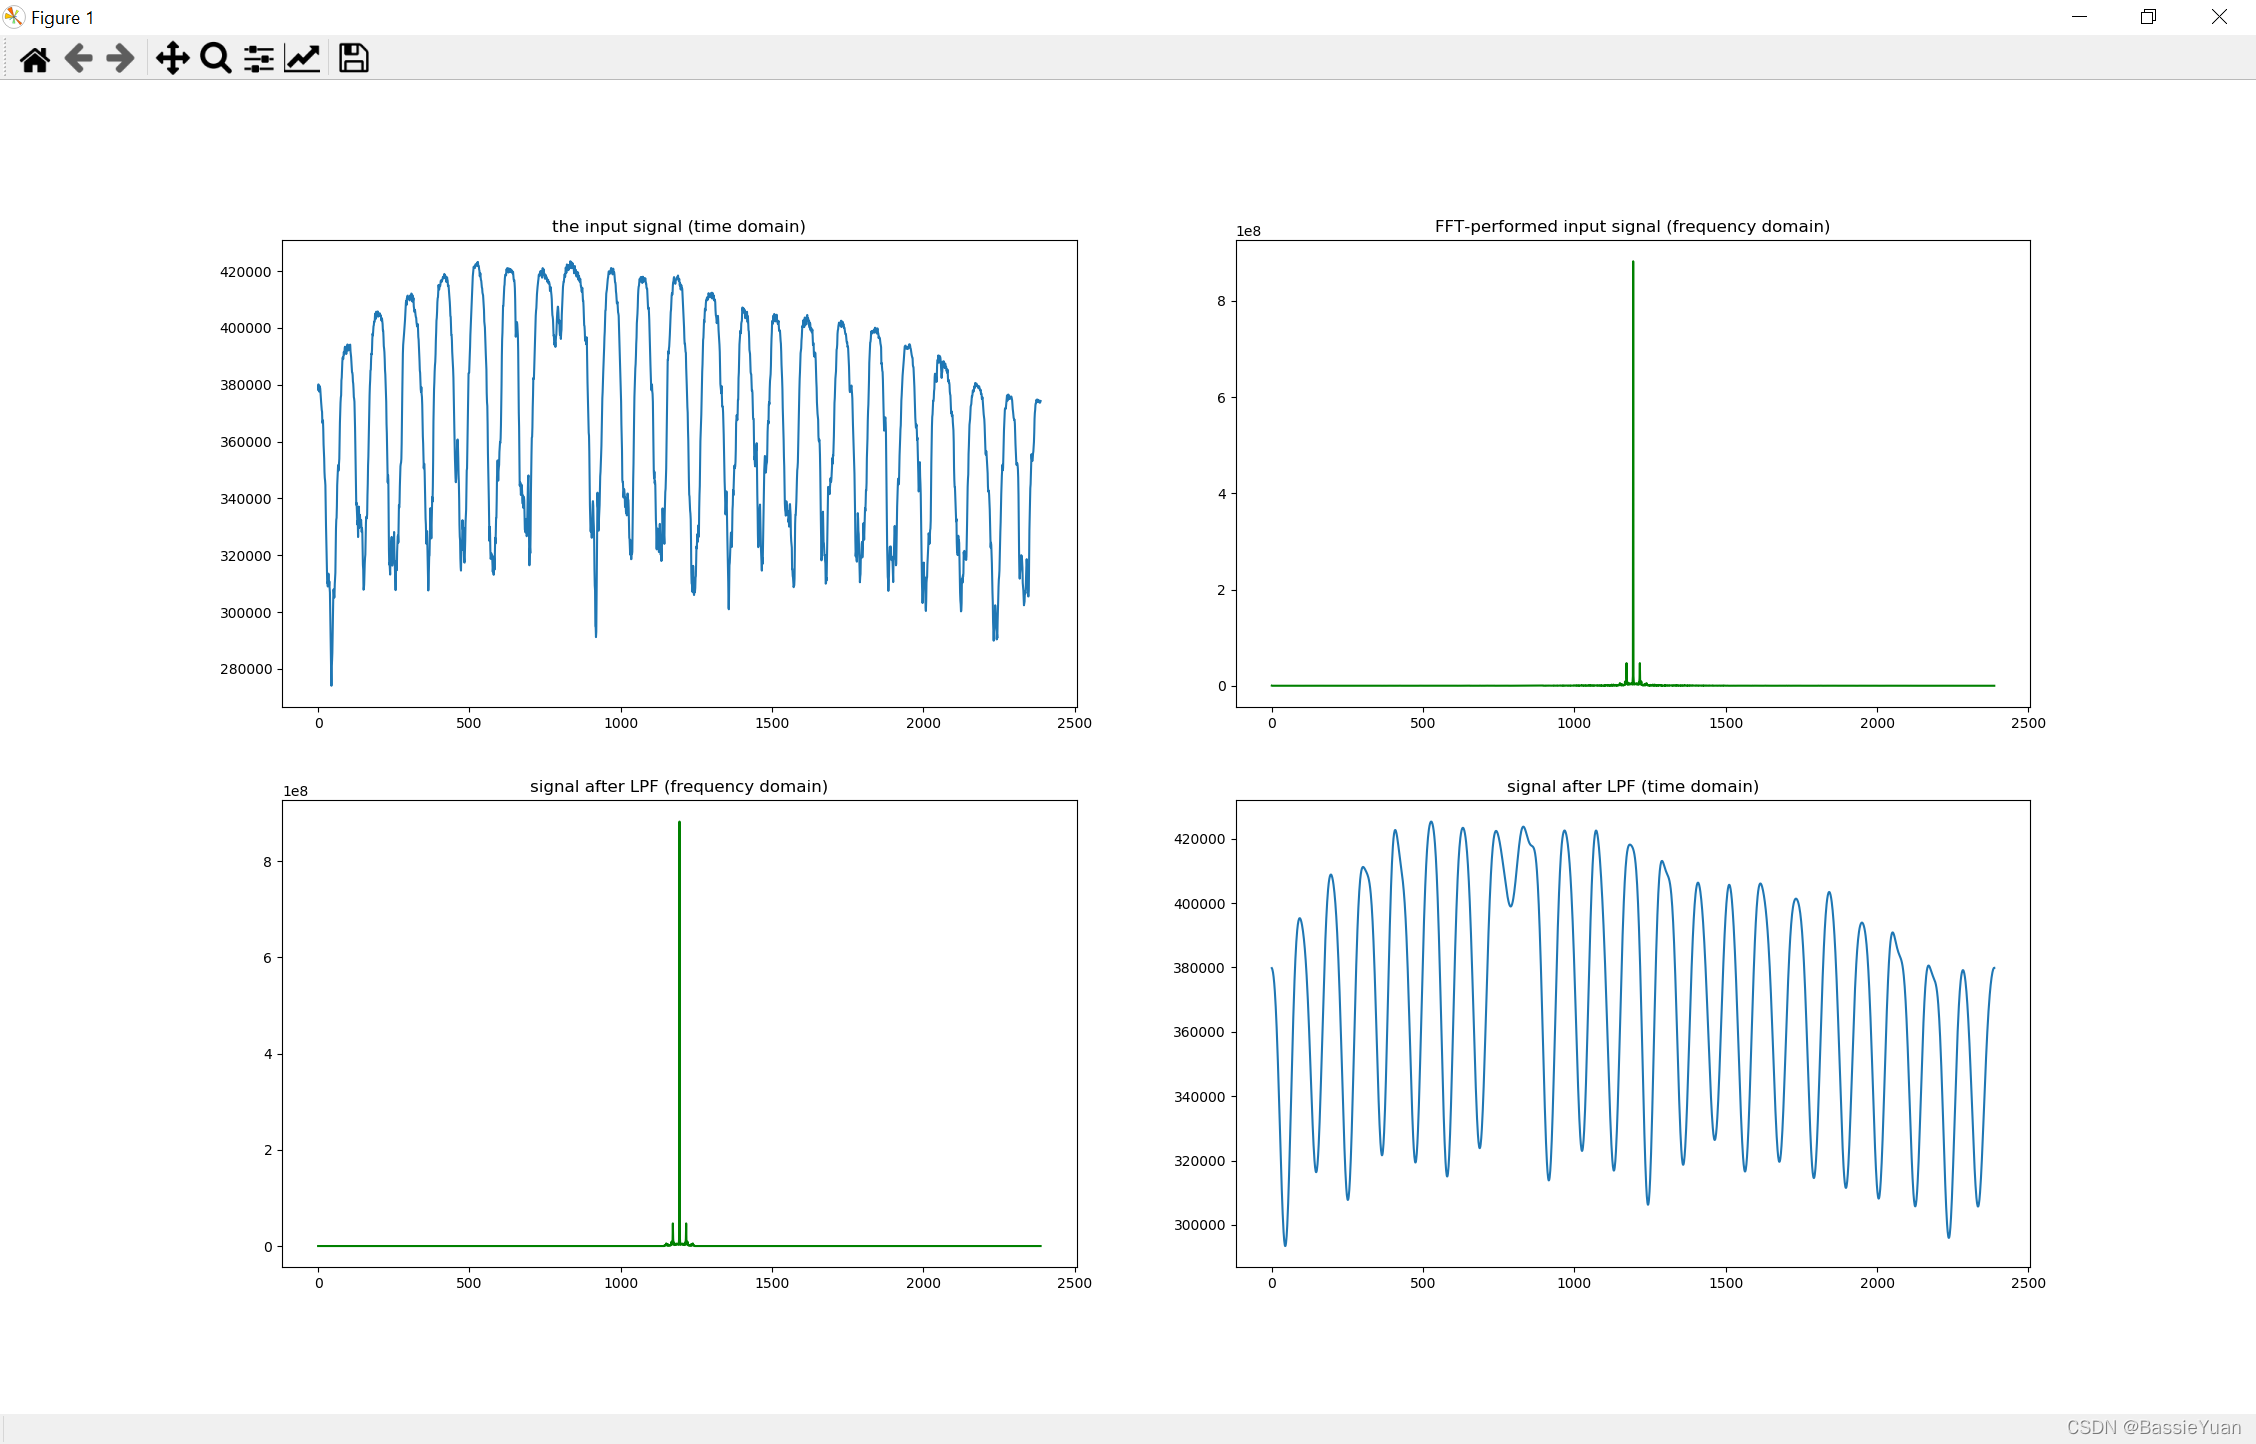This screenshot has height=1444, width=2256.
Task: Save the figure with floppy icon
Action: click(353, 59)
